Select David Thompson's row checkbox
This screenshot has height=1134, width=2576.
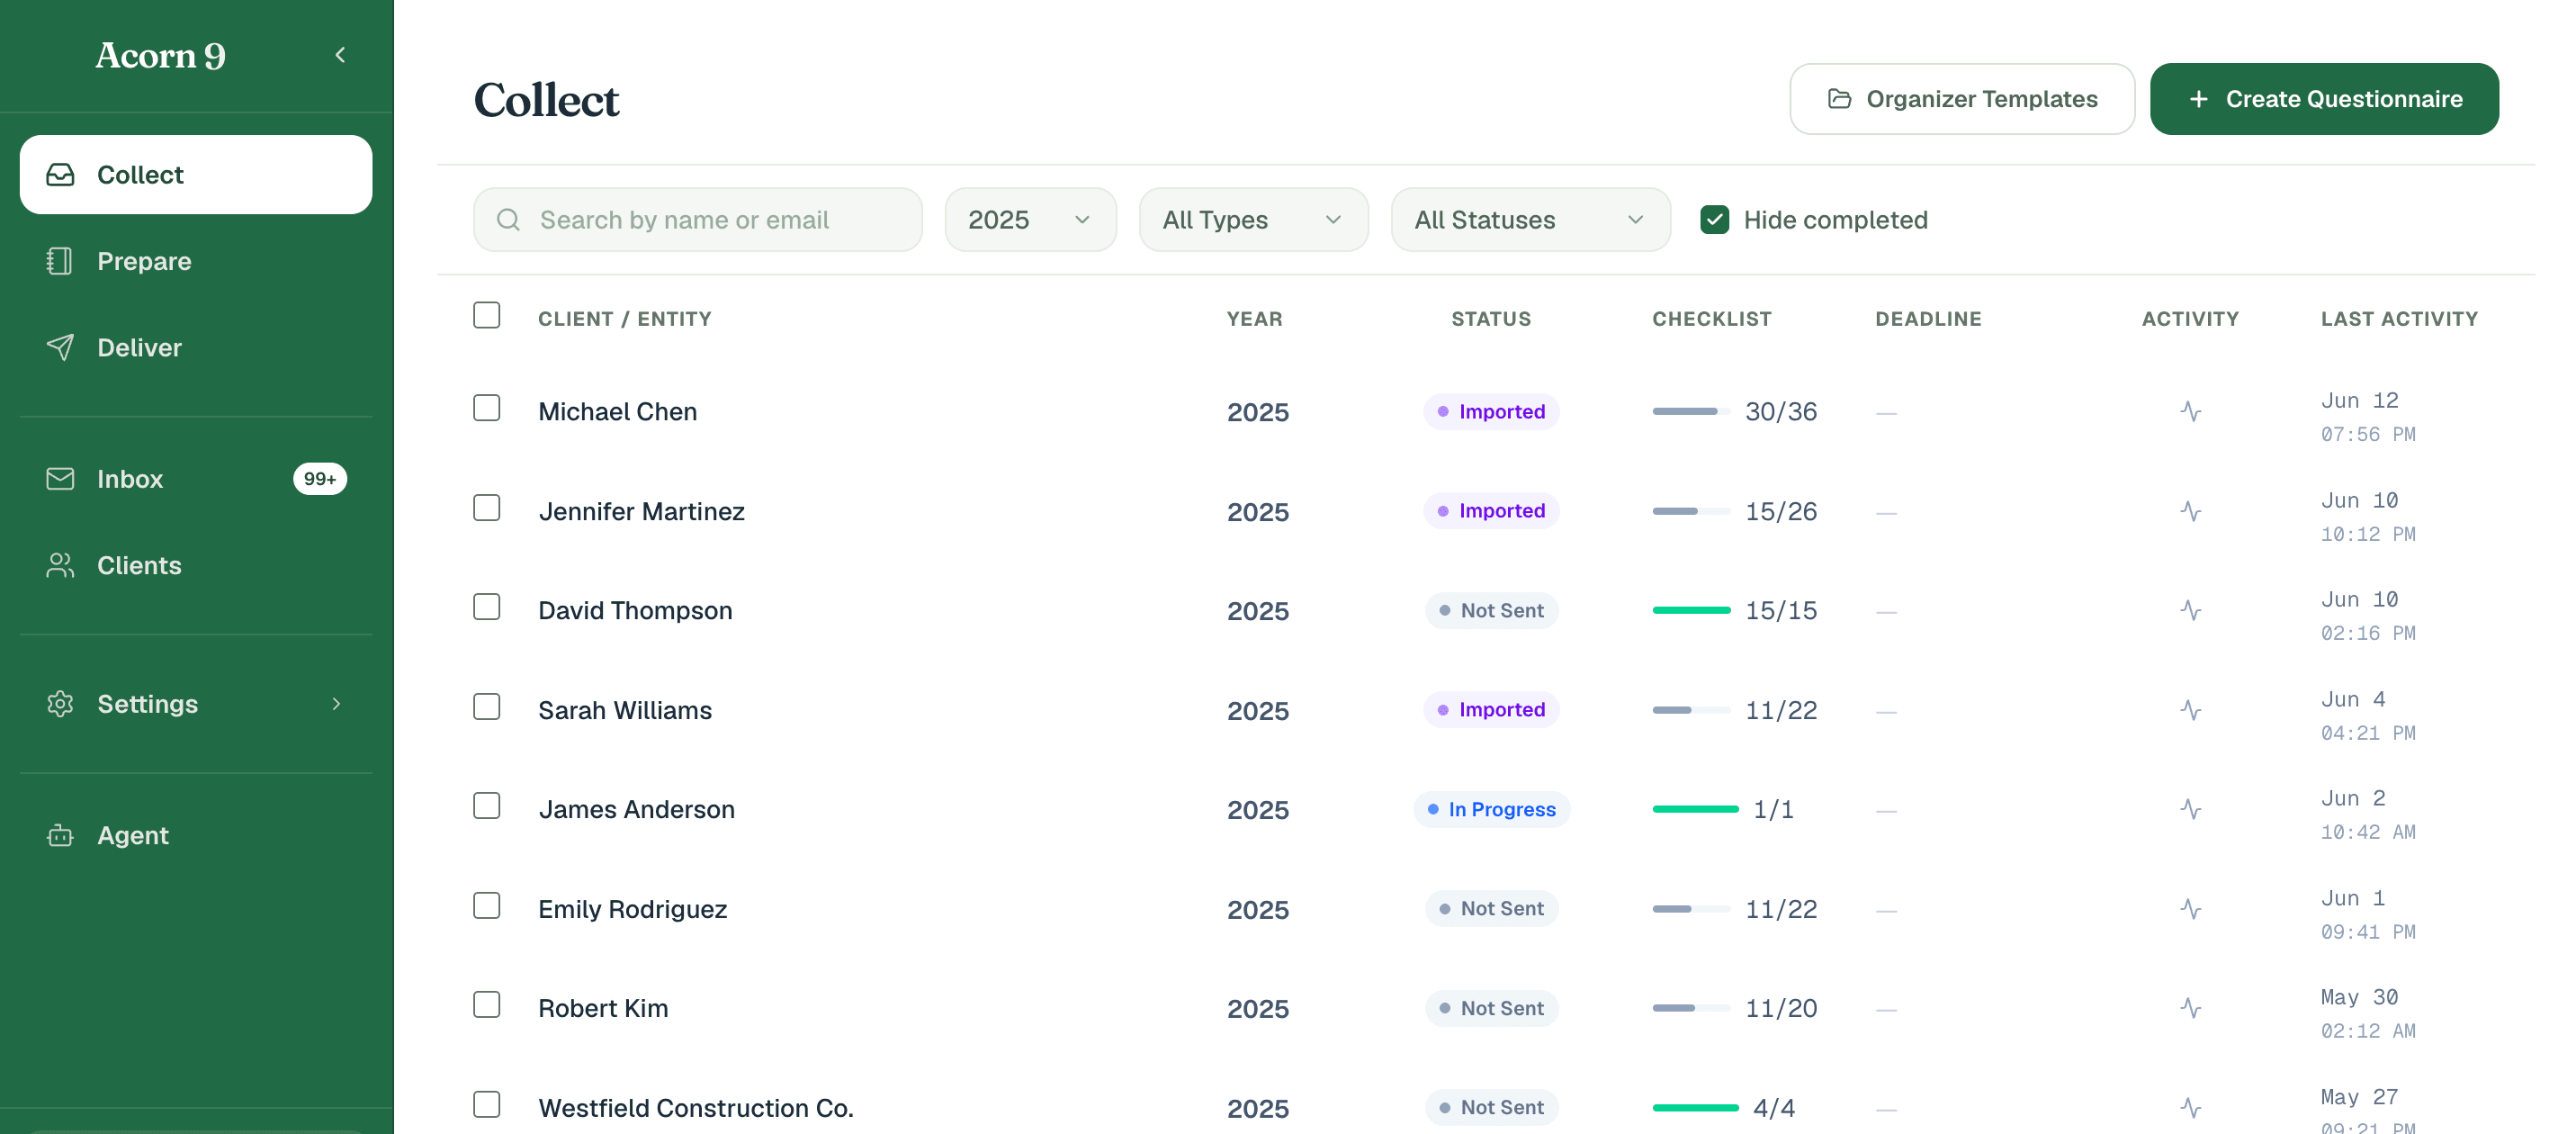487,607
